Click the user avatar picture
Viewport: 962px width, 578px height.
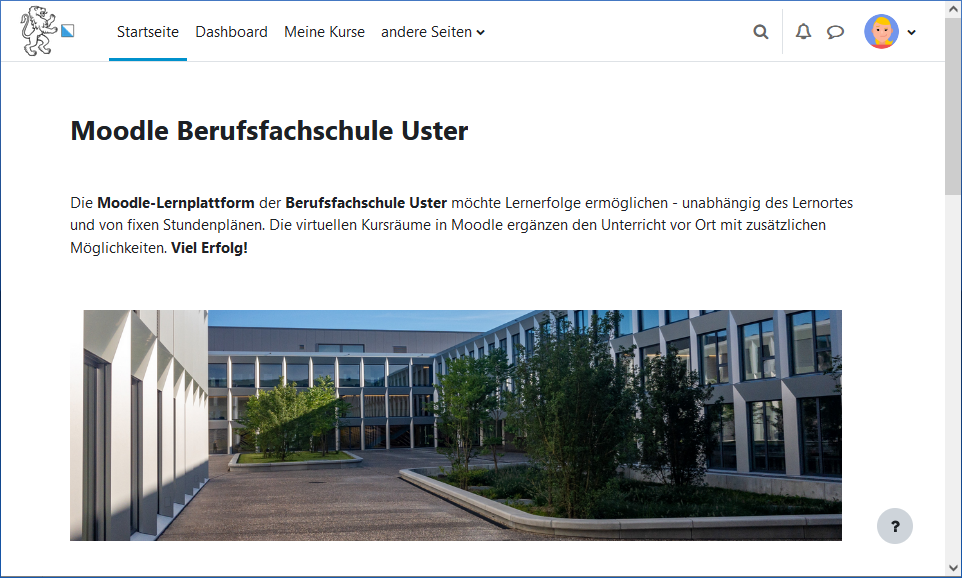pyautogui.click(x=881, y=32)
